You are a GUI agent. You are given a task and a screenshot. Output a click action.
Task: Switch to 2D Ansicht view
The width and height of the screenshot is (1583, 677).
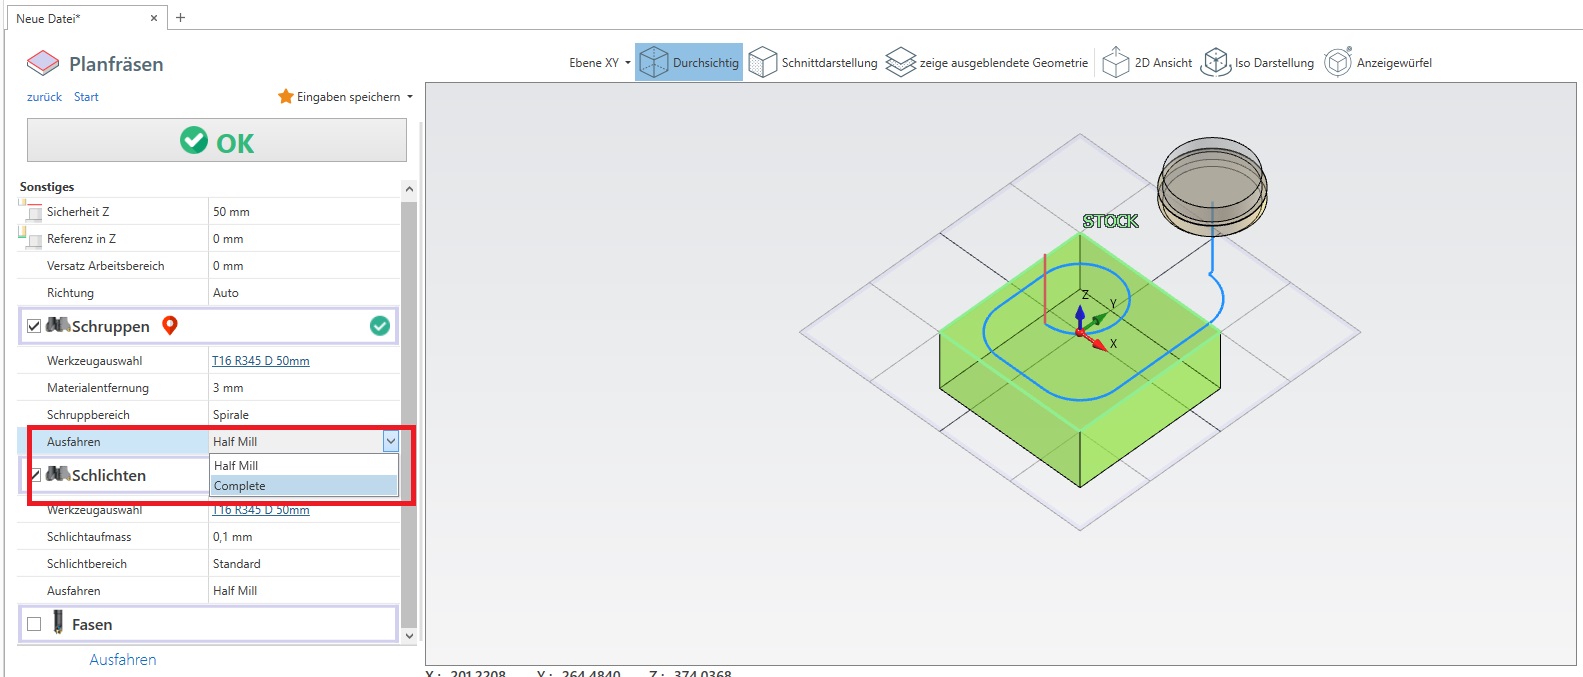[x=1115, y=62]
